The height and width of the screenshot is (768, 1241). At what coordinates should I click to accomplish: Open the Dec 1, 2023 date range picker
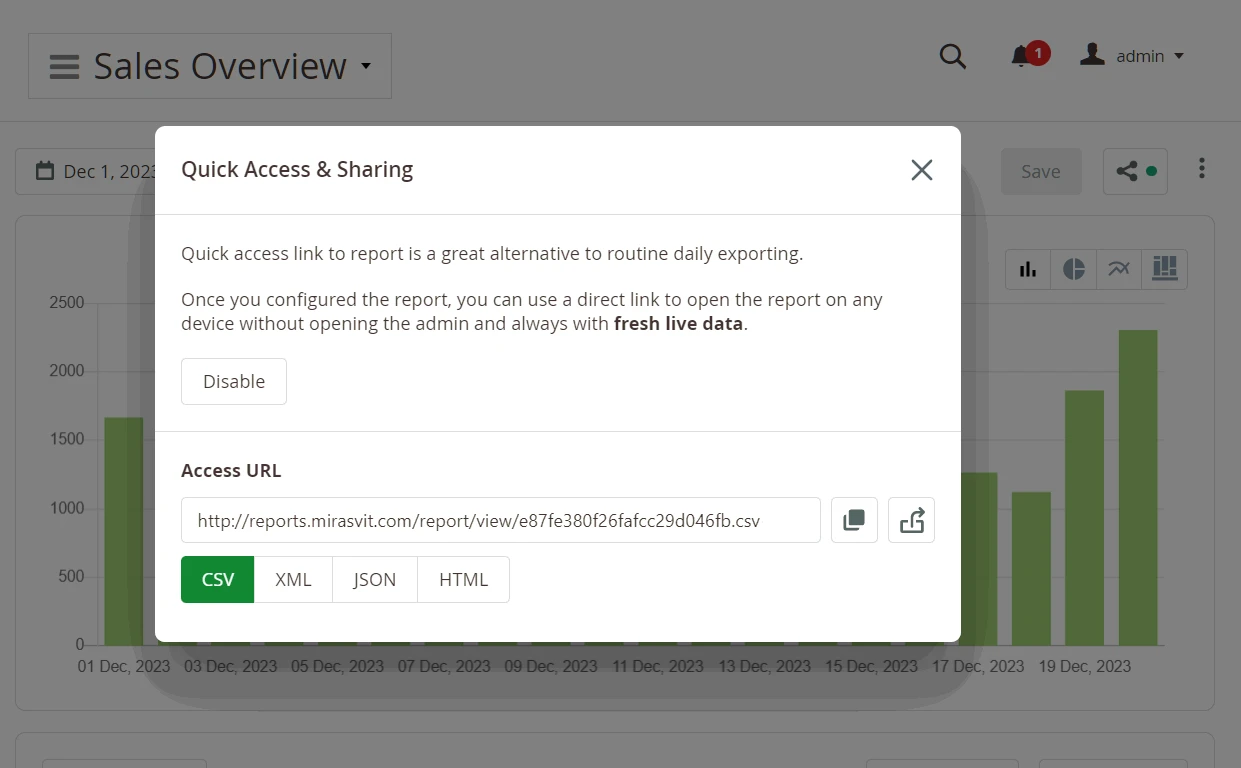pyautogui.click(x=95, y=172)
